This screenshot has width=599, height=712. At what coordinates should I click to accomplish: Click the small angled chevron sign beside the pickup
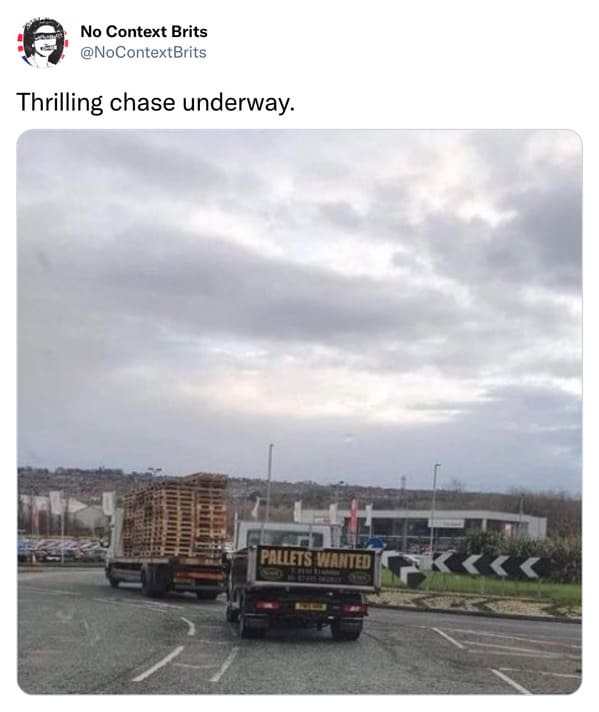click(x=405, y=569)
